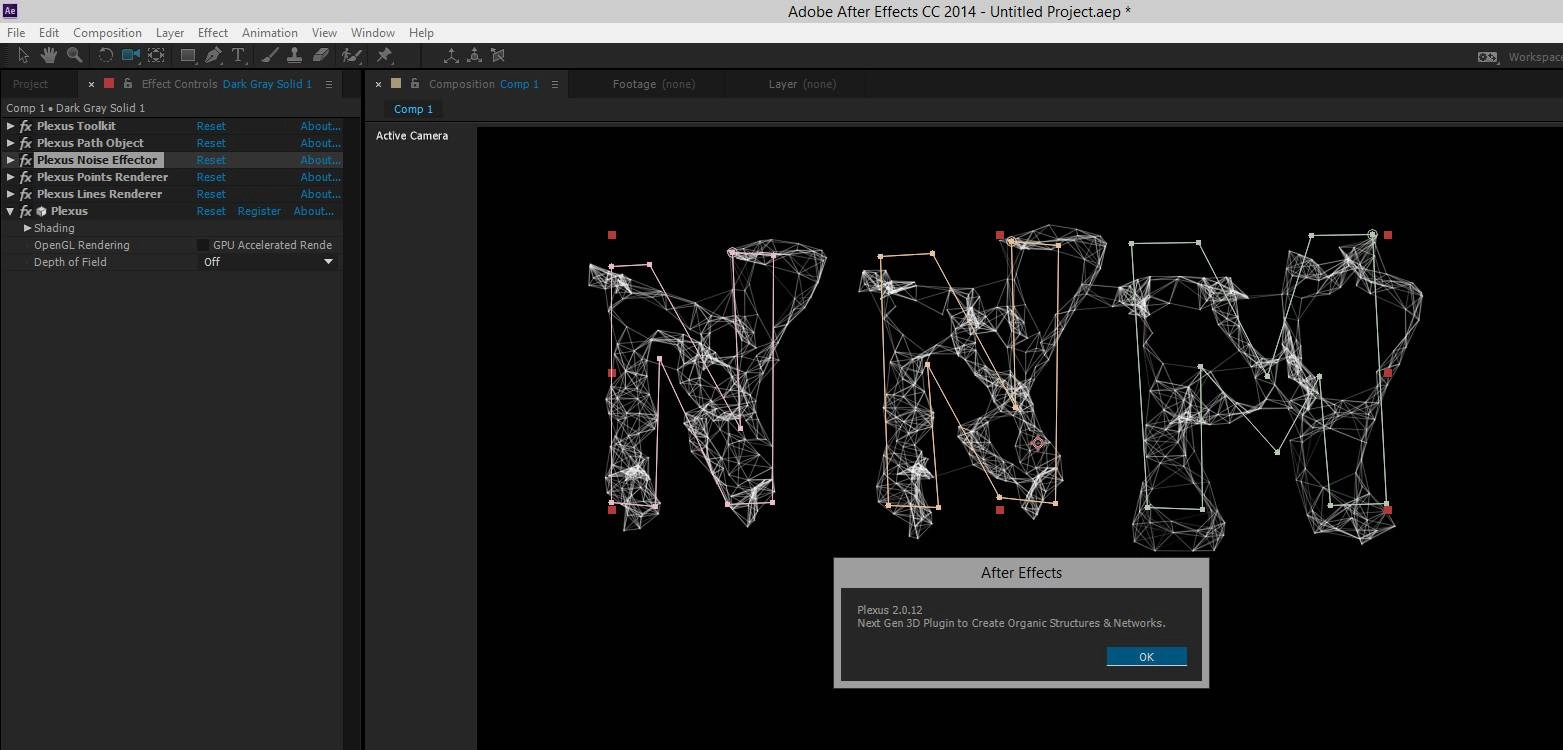Toggle fx switch for Plexus Toolkit
The width and height of the screenshot is (1563, 750).
click(x=26, y=126)
